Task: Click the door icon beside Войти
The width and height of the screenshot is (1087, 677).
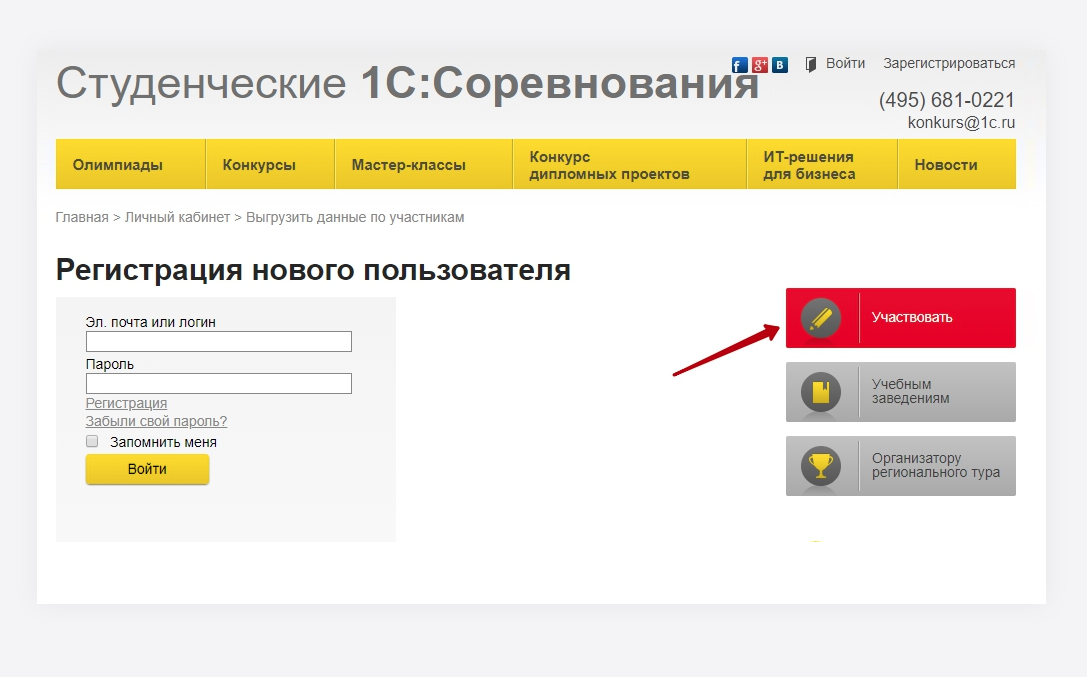Action: point(811,64)
